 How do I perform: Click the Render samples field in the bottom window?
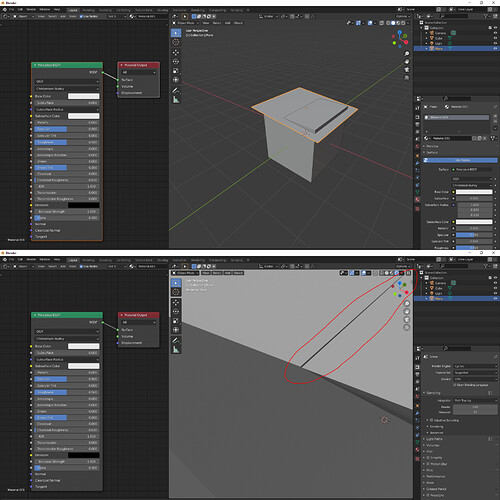(x=475, y=407)
